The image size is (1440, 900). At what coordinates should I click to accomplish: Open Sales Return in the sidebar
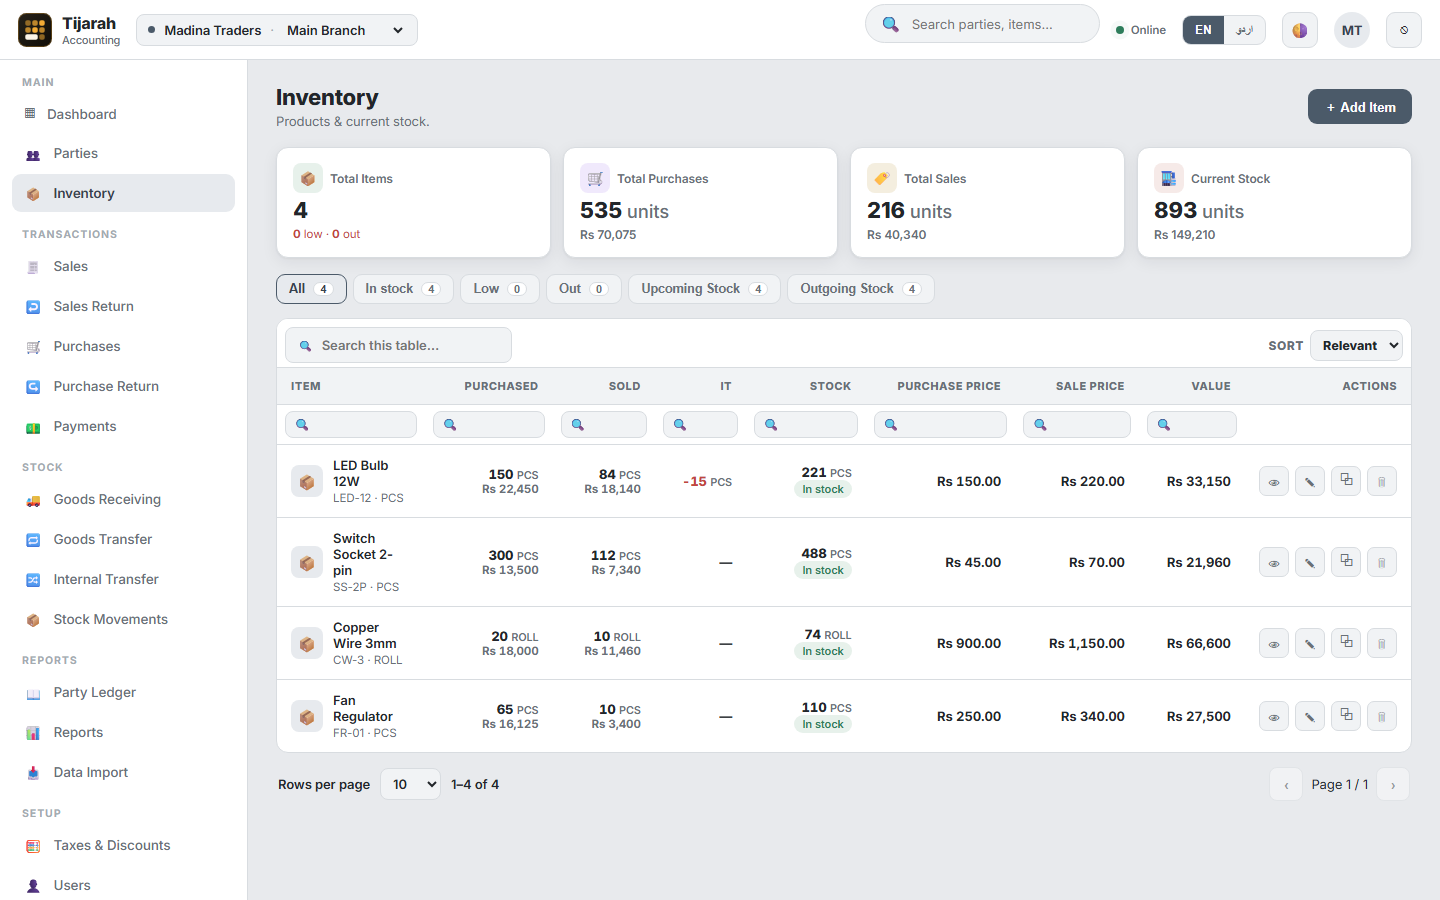click(123, 306)
